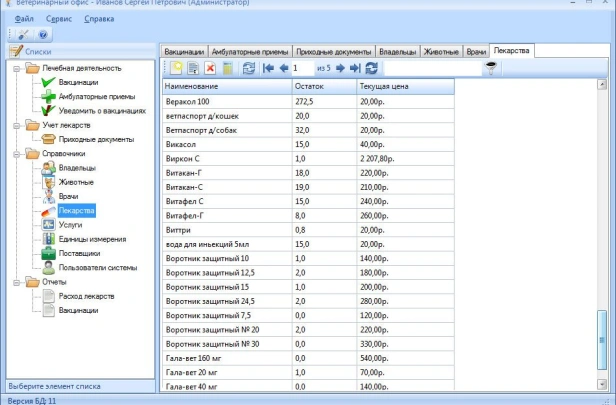Click the page number input field
The width and height of the screenshot is (616, 405).
tap(301, 68)
